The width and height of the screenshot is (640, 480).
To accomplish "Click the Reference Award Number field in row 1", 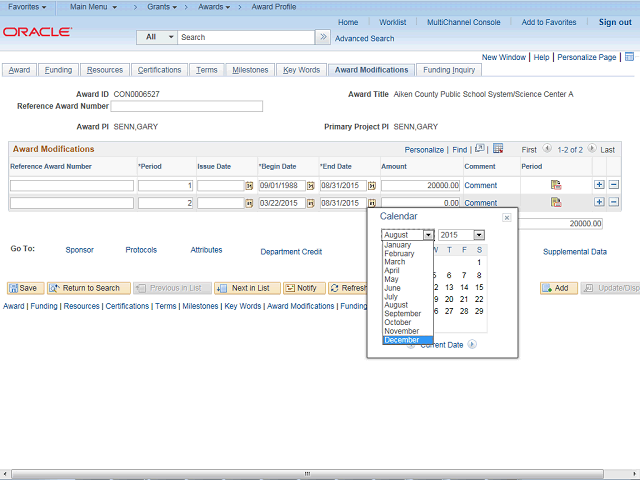I will click(72, 186).
